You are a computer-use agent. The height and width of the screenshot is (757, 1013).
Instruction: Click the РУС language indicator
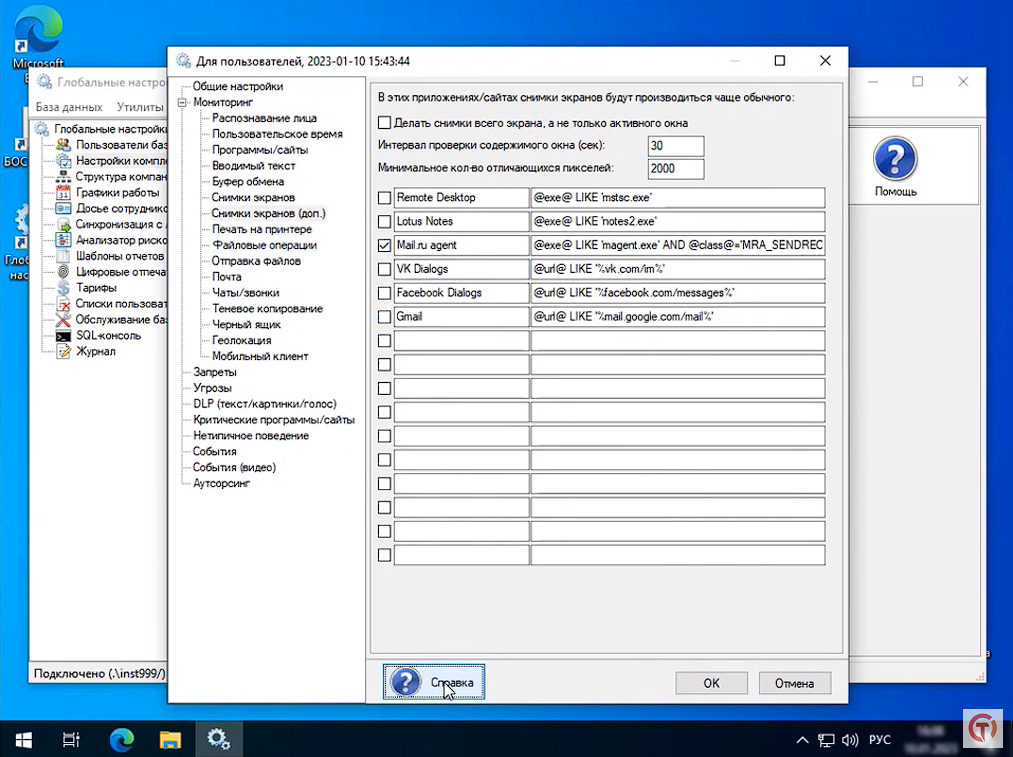[879, 740]
